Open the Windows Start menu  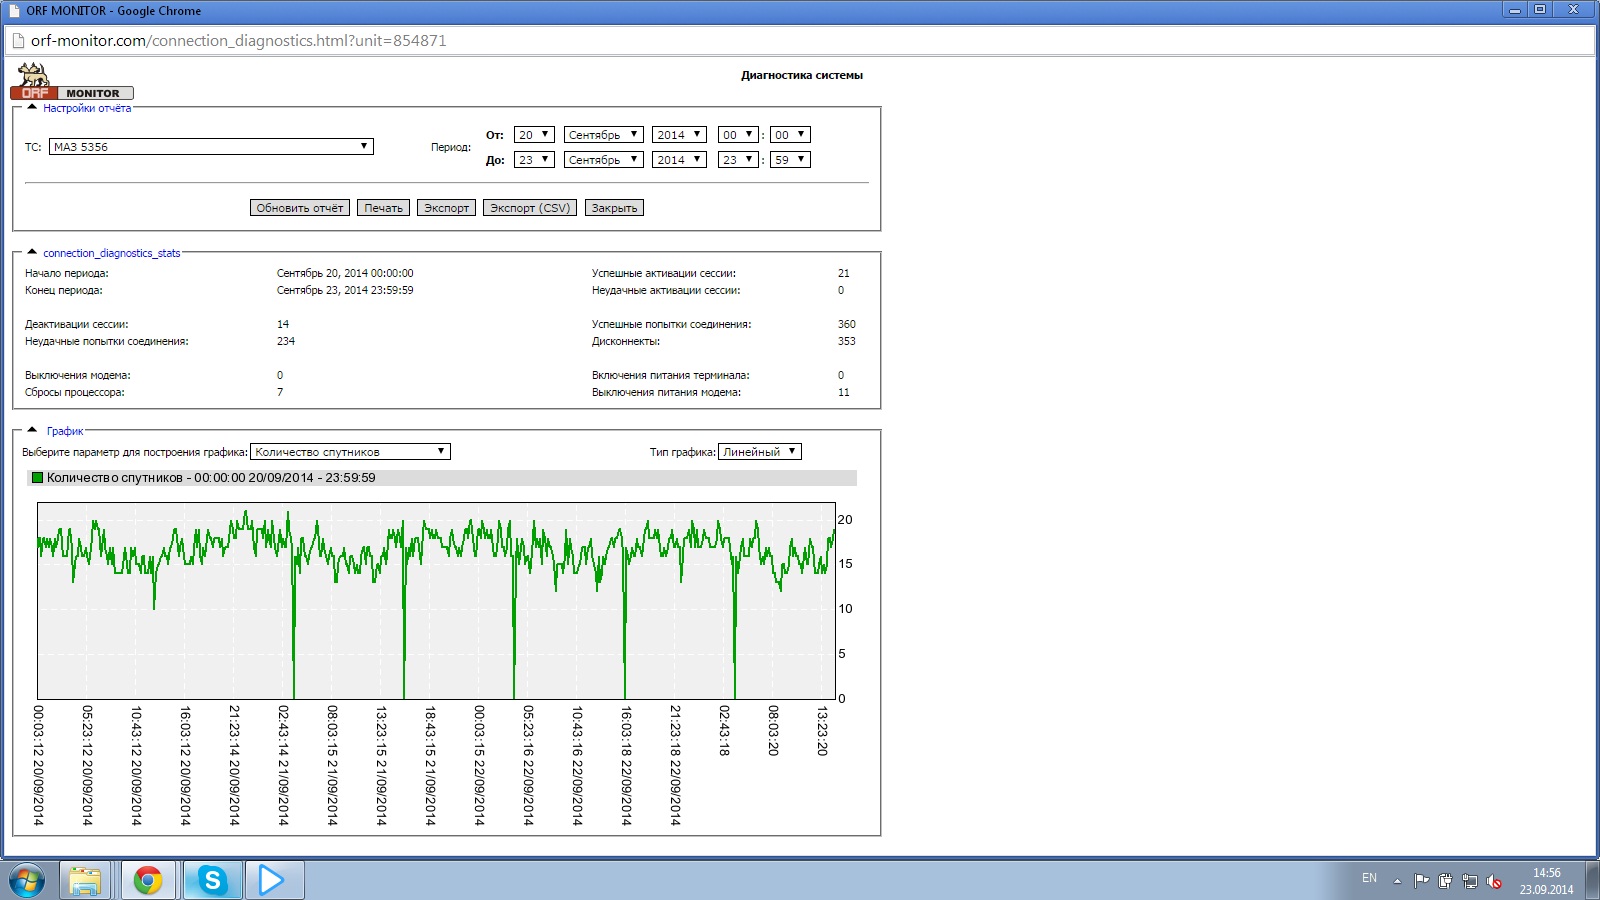pos(27,881)
